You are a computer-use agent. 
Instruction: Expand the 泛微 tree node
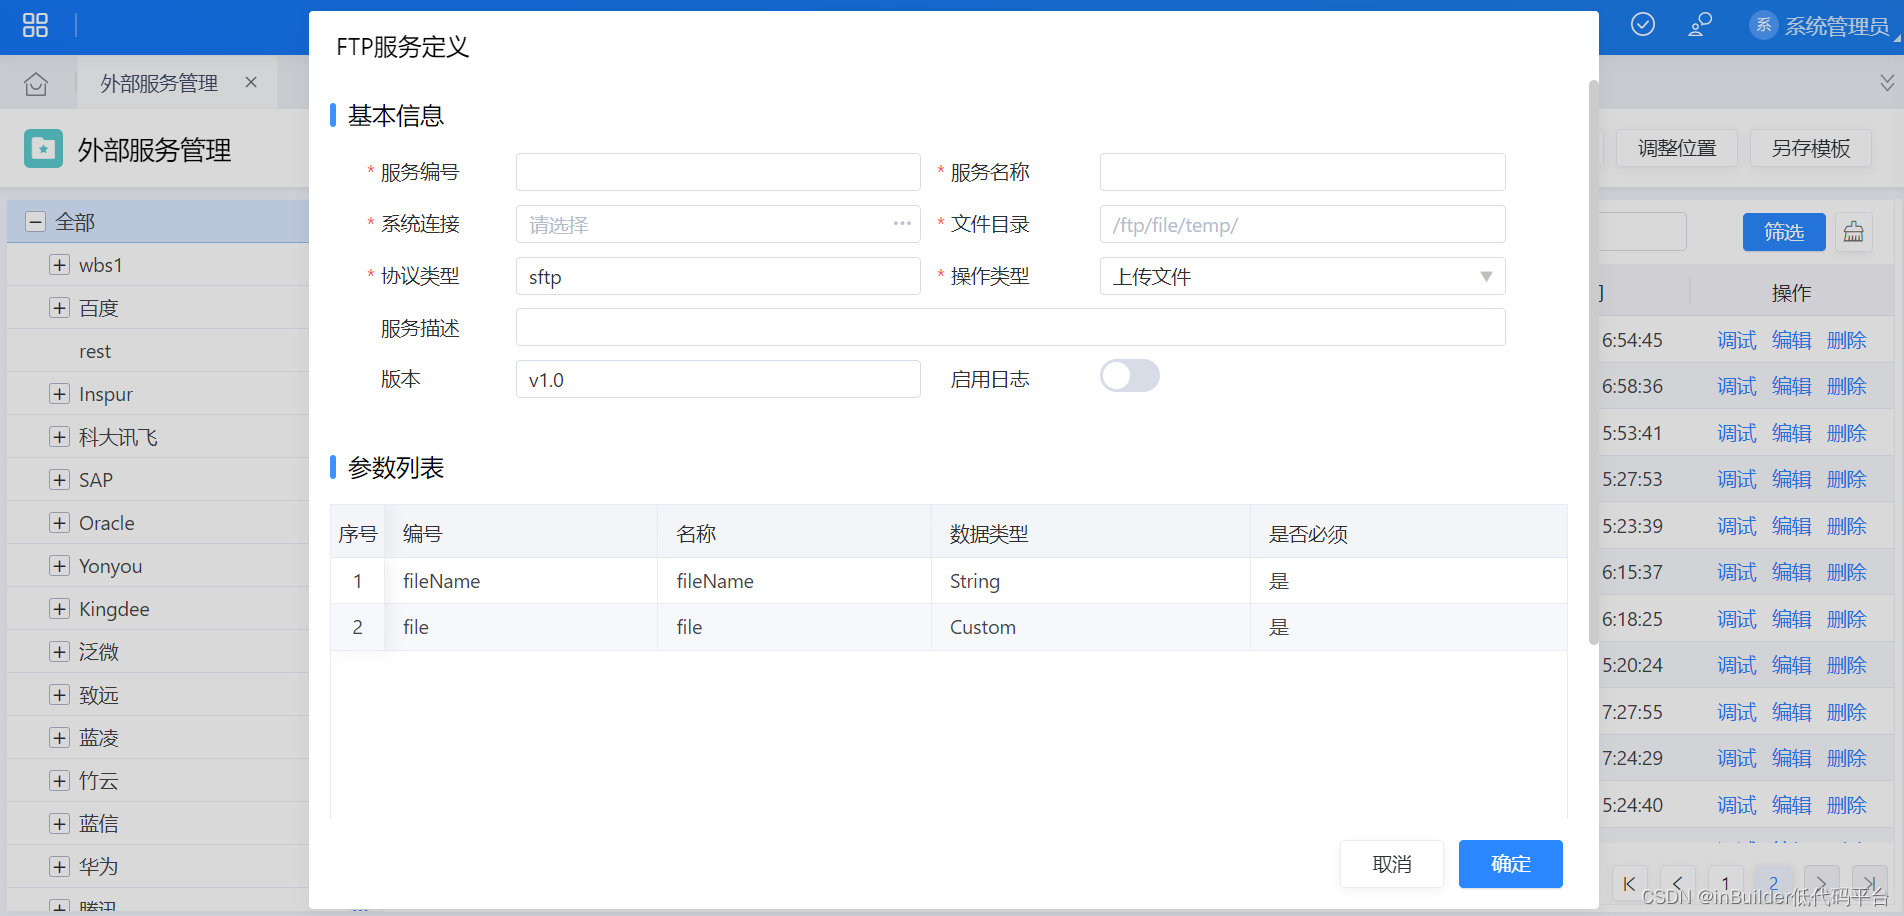click(x=60, y=652)
